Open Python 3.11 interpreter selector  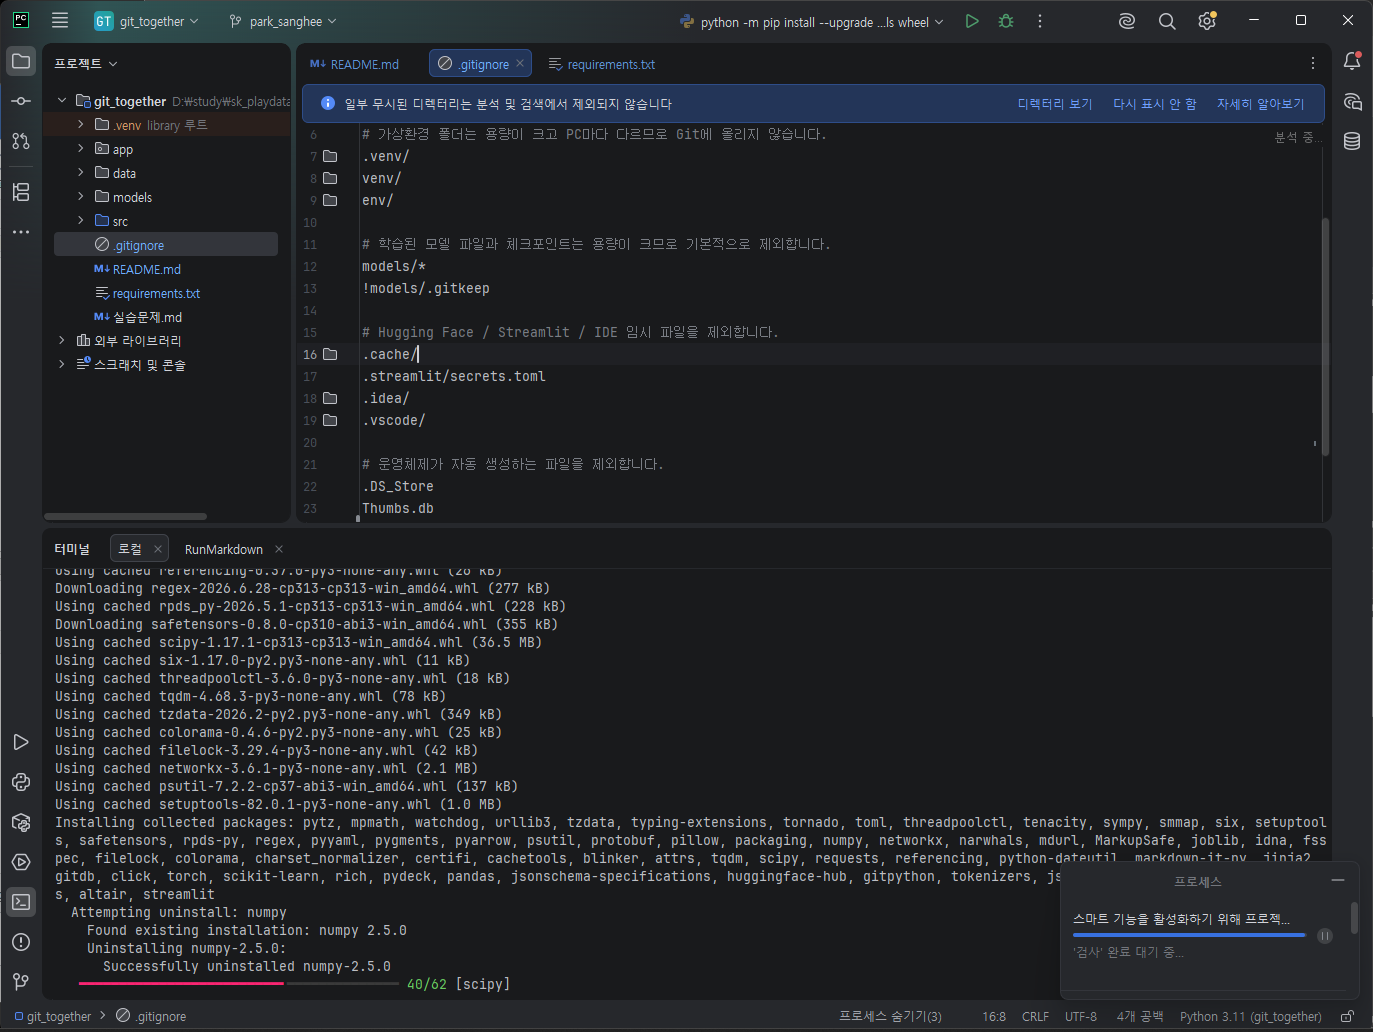point(1250,1016)
